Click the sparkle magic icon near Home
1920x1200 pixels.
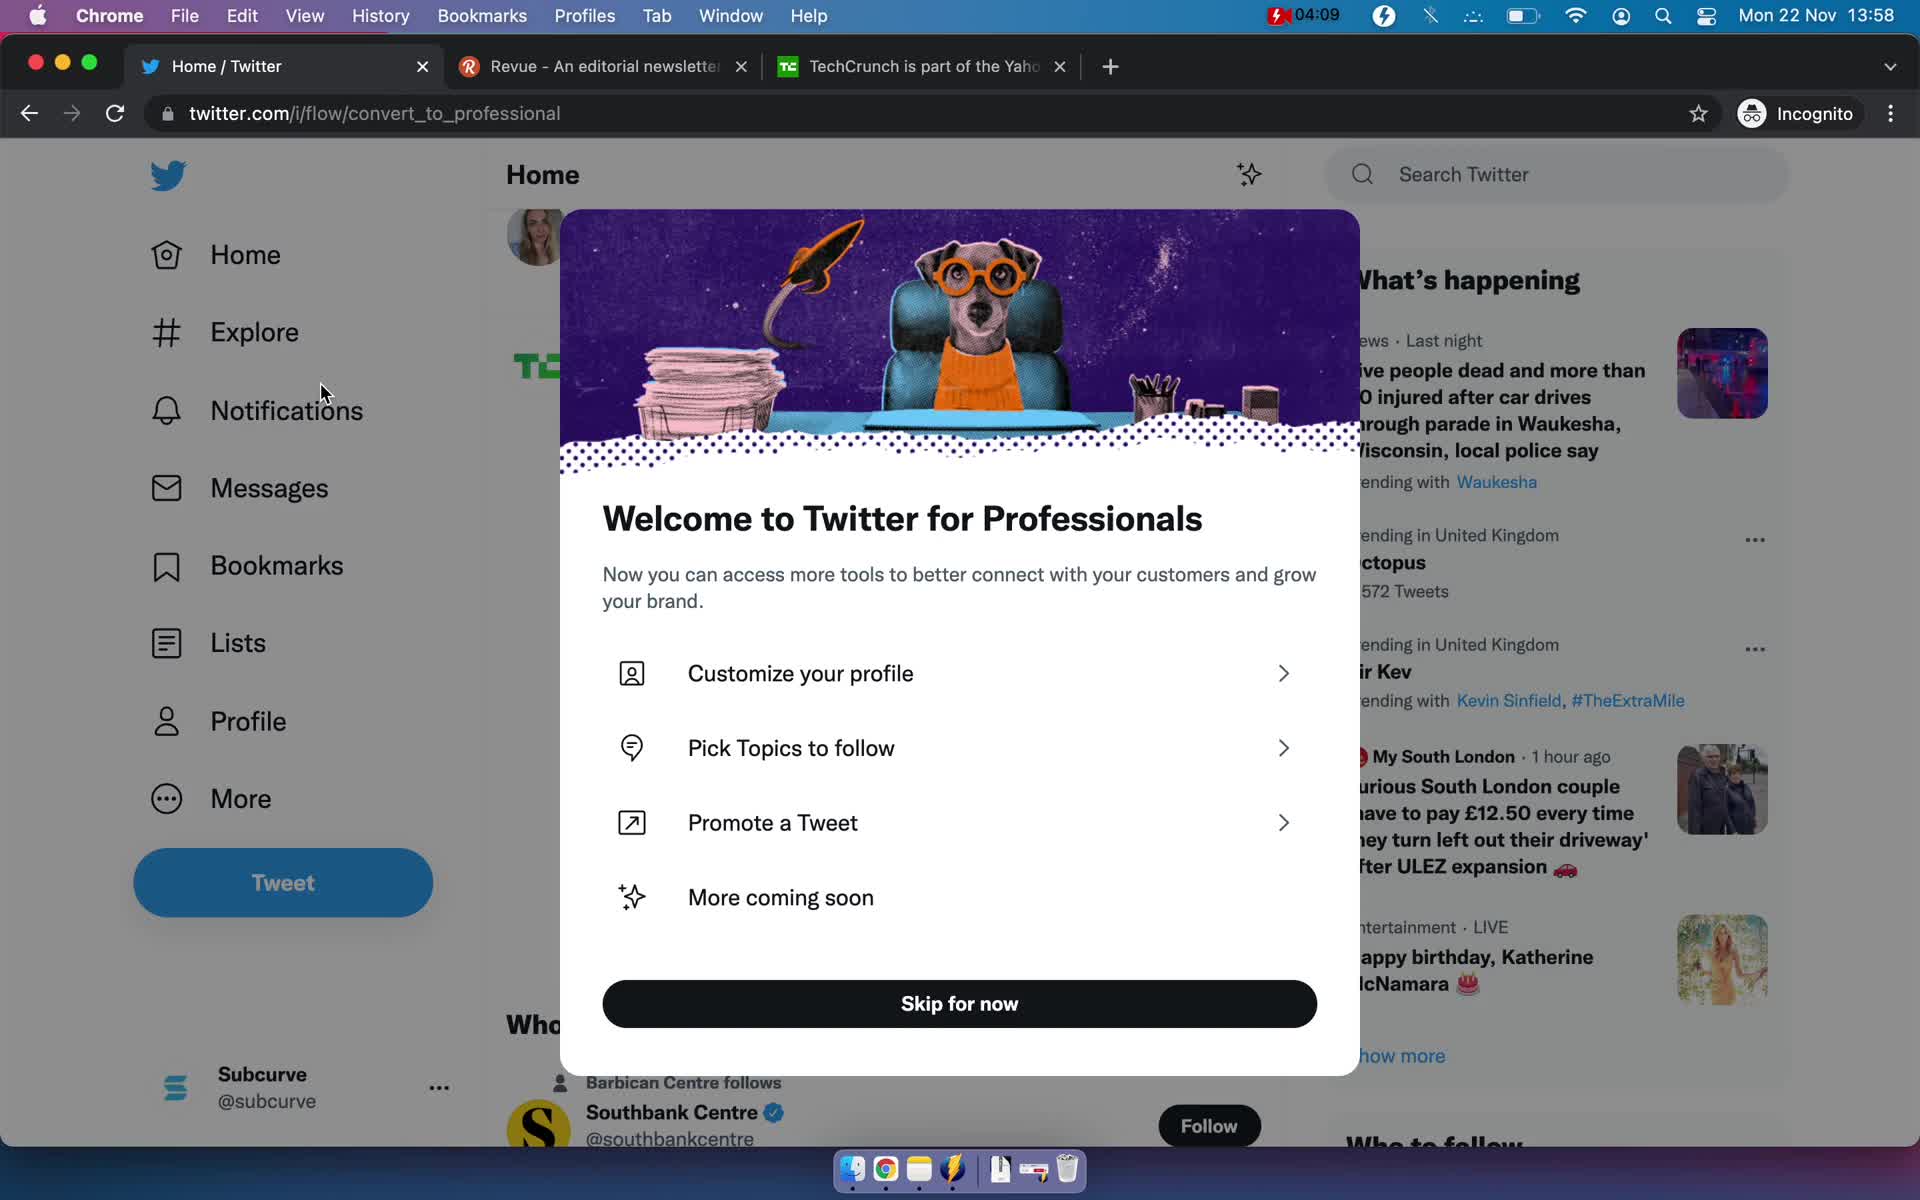[1250, 174]
